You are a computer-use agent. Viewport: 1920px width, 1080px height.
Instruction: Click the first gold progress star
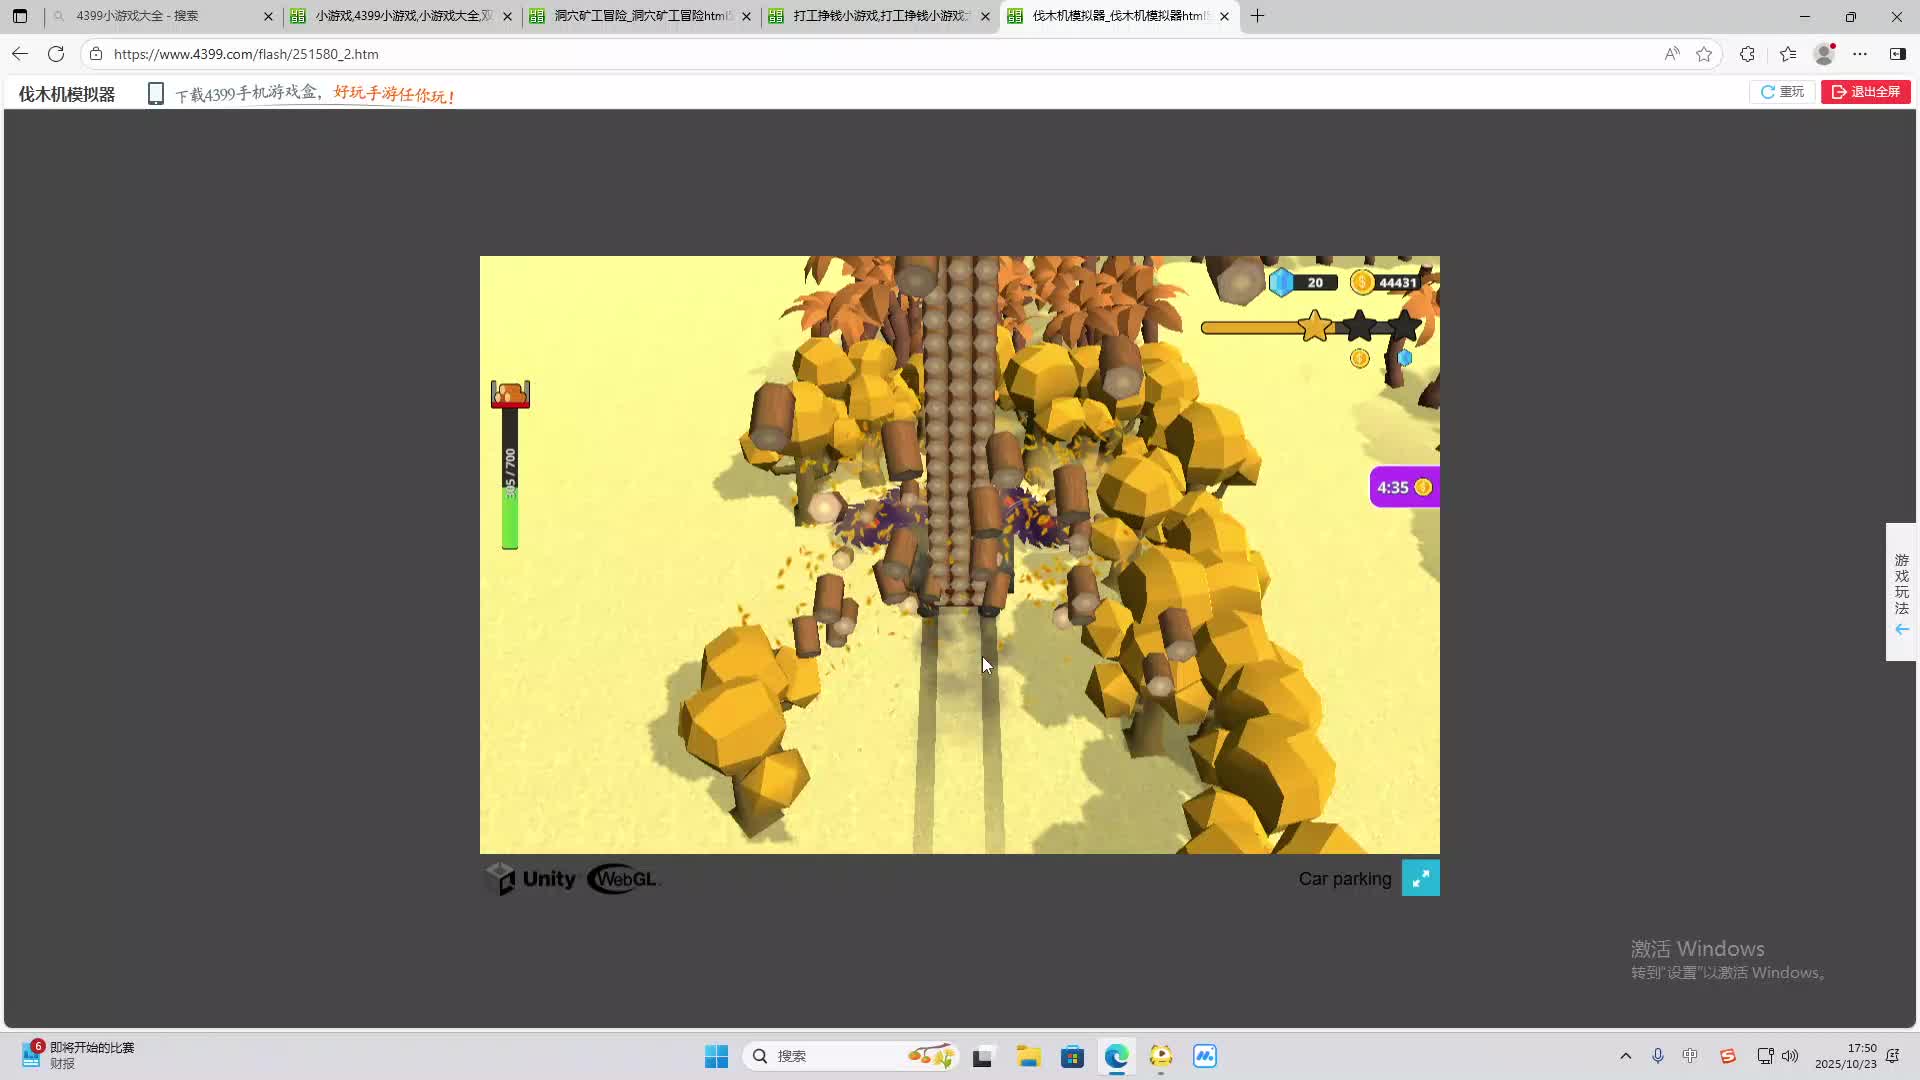(1315, 326)
